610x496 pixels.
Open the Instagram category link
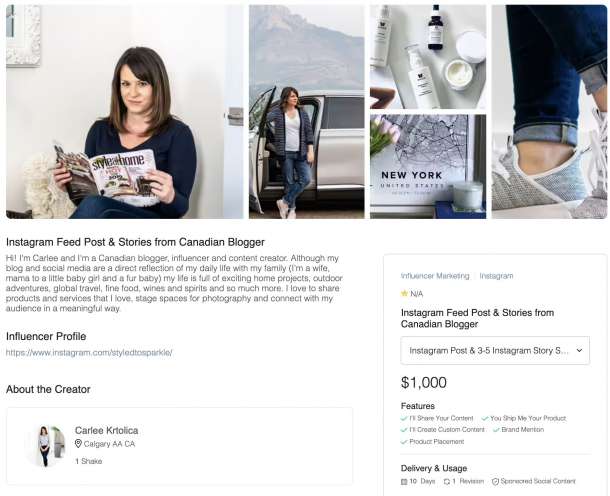tap(496, 276)
